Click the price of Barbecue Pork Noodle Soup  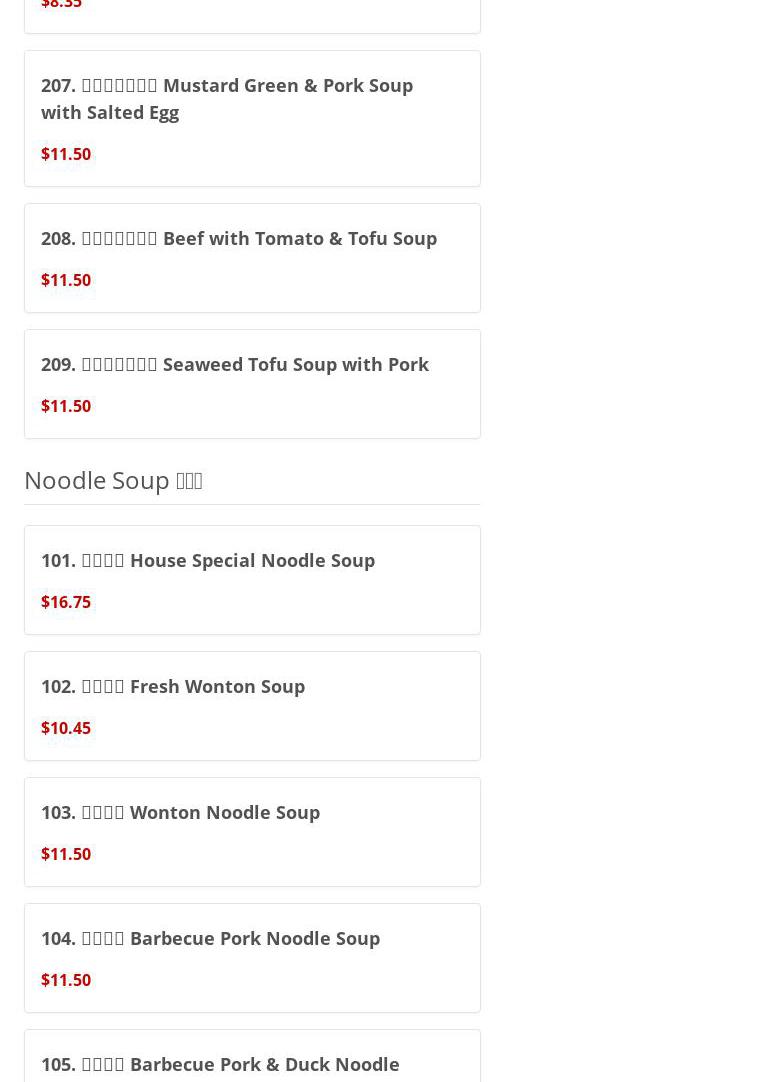66,980
